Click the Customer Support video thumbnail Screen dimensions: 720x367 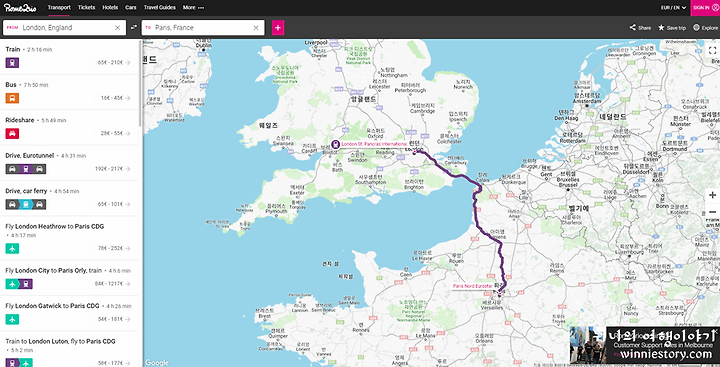pyautogui.click(x=588, y=345)
